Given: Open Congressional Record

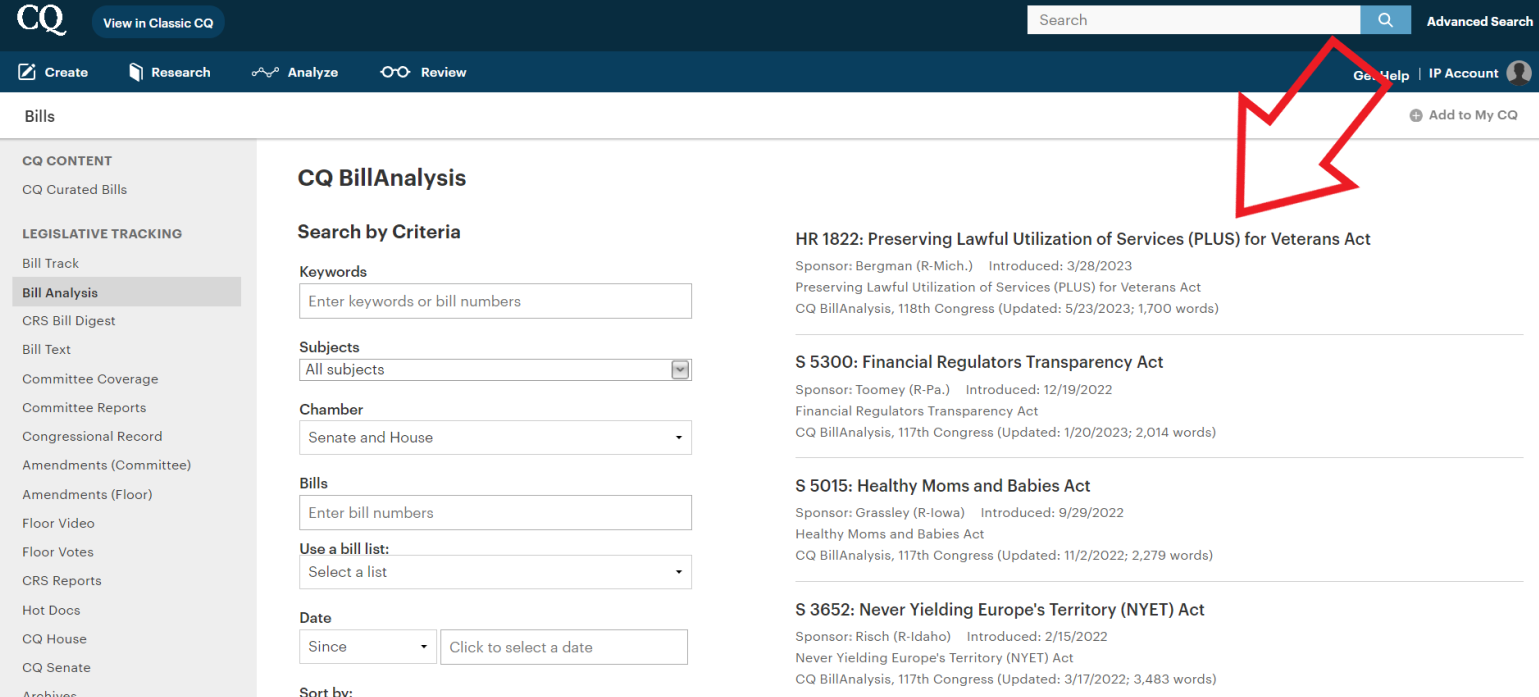Looking at the screenshot, I should pos(92,436).
